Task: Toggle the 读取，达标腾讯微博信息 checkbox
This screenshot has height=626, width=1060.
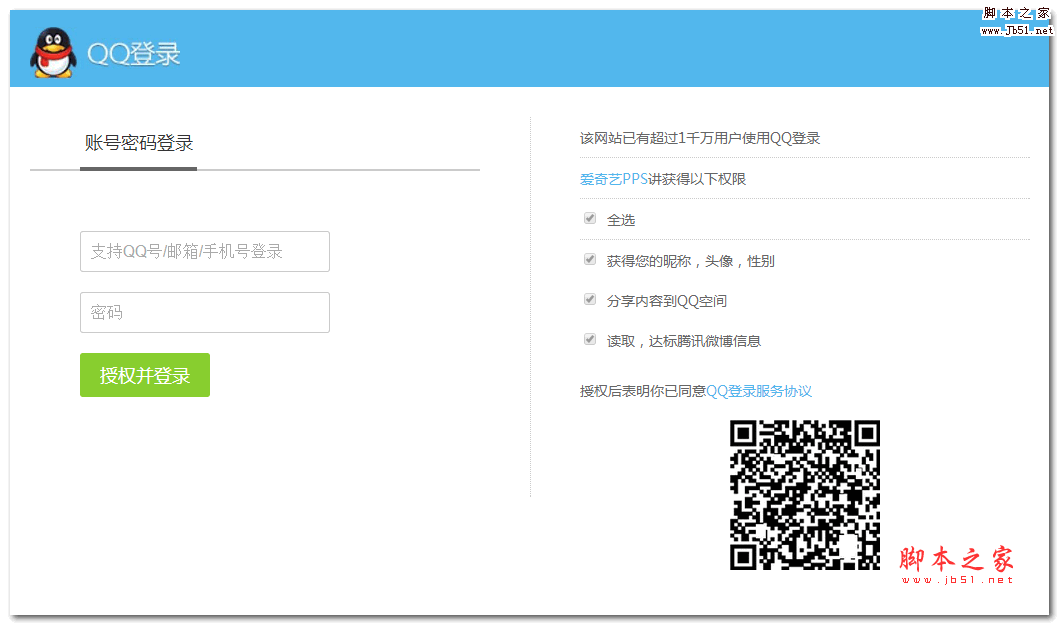Action: click(x=590, y=339)
